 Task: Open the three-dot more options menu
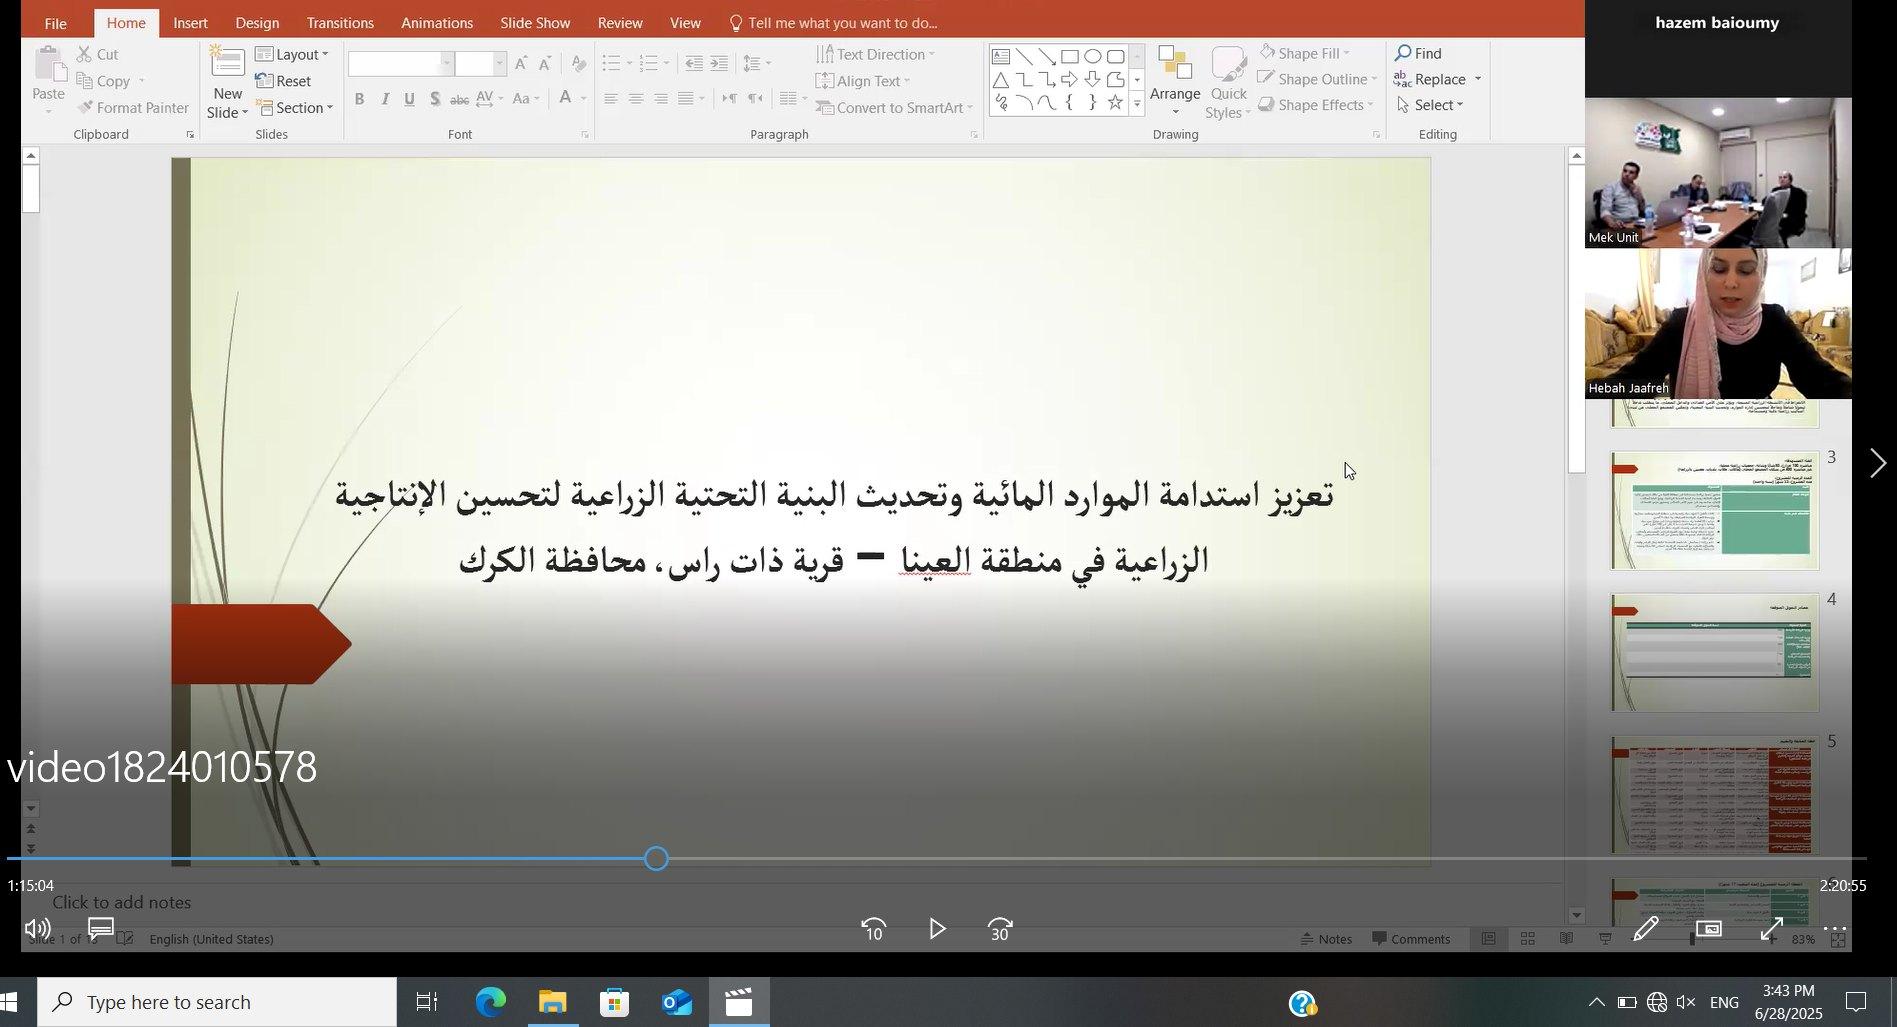(1835, 930)
